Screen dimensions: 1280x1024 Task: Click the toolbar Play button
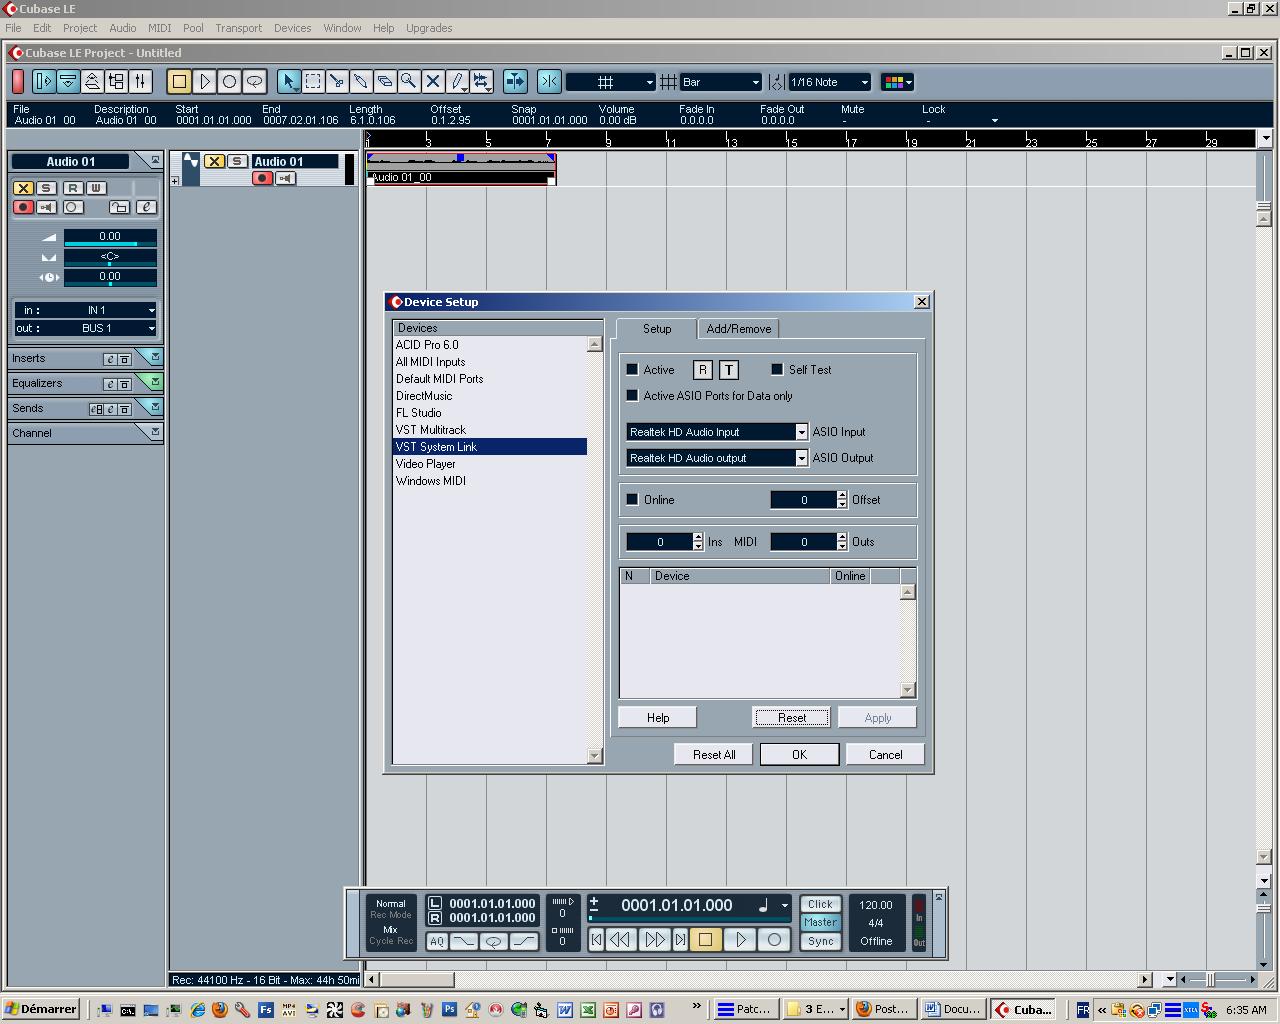[x=204, y=82]
